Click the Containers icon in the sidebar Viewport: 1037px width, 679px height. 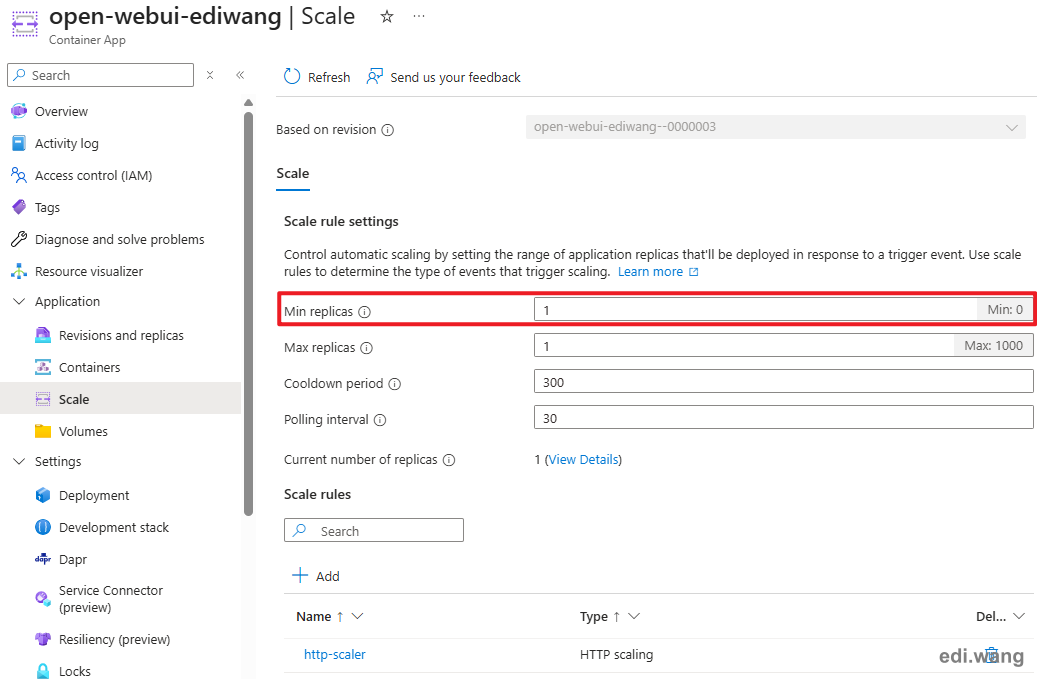click(43, 367)
